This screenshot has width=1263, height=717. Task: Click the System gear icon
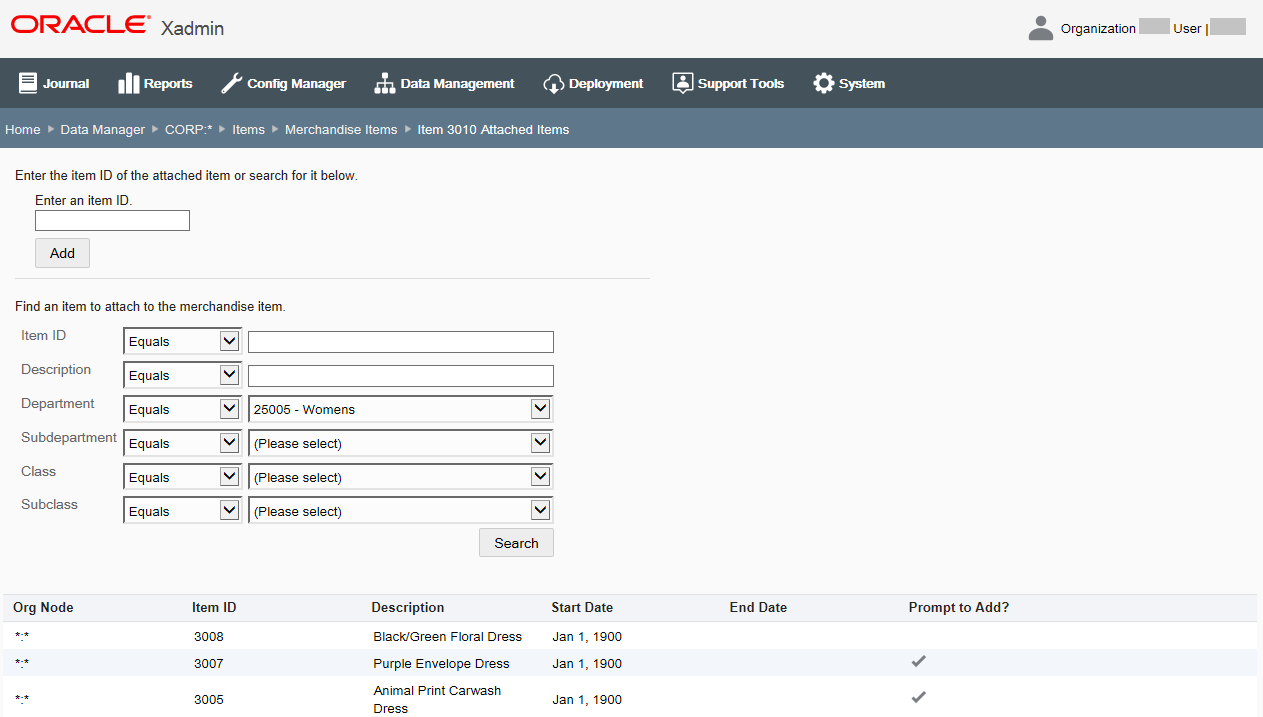click(823, 83)
